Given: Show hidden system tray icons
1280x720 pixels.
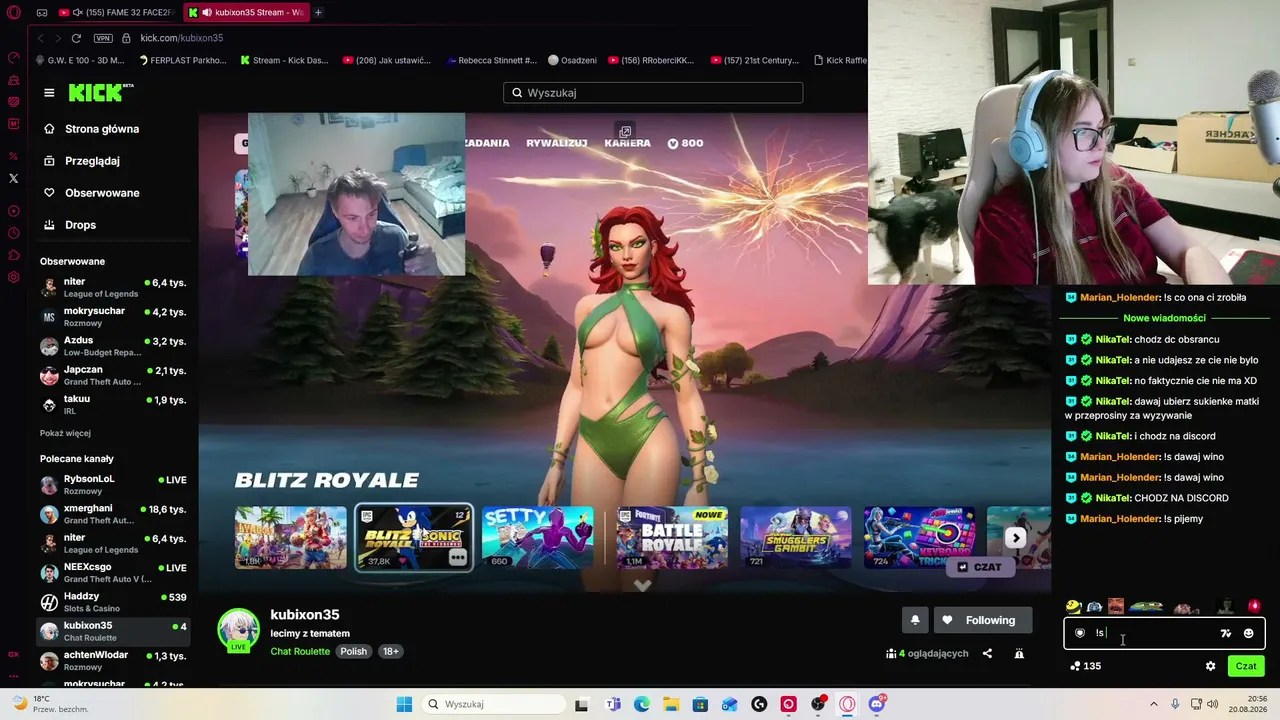Looking at the screenshot, I should (1153, 704).
